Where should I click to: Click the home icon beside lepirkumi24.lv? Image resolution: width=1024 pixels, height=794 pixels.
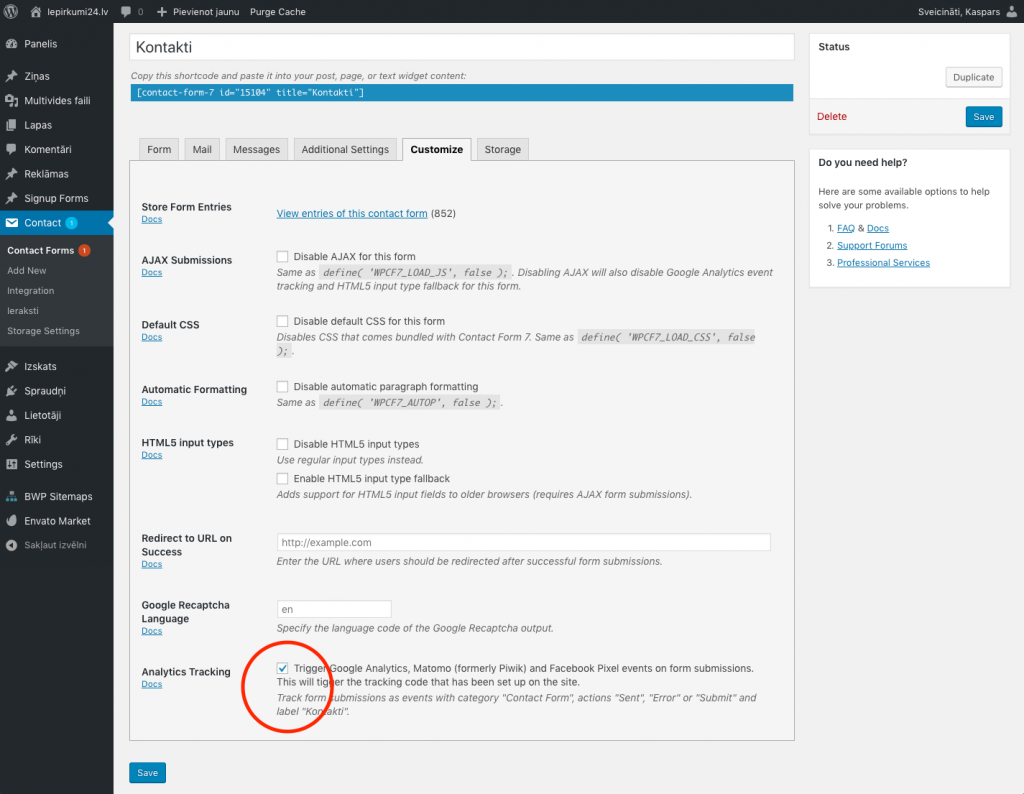[38, 12]
